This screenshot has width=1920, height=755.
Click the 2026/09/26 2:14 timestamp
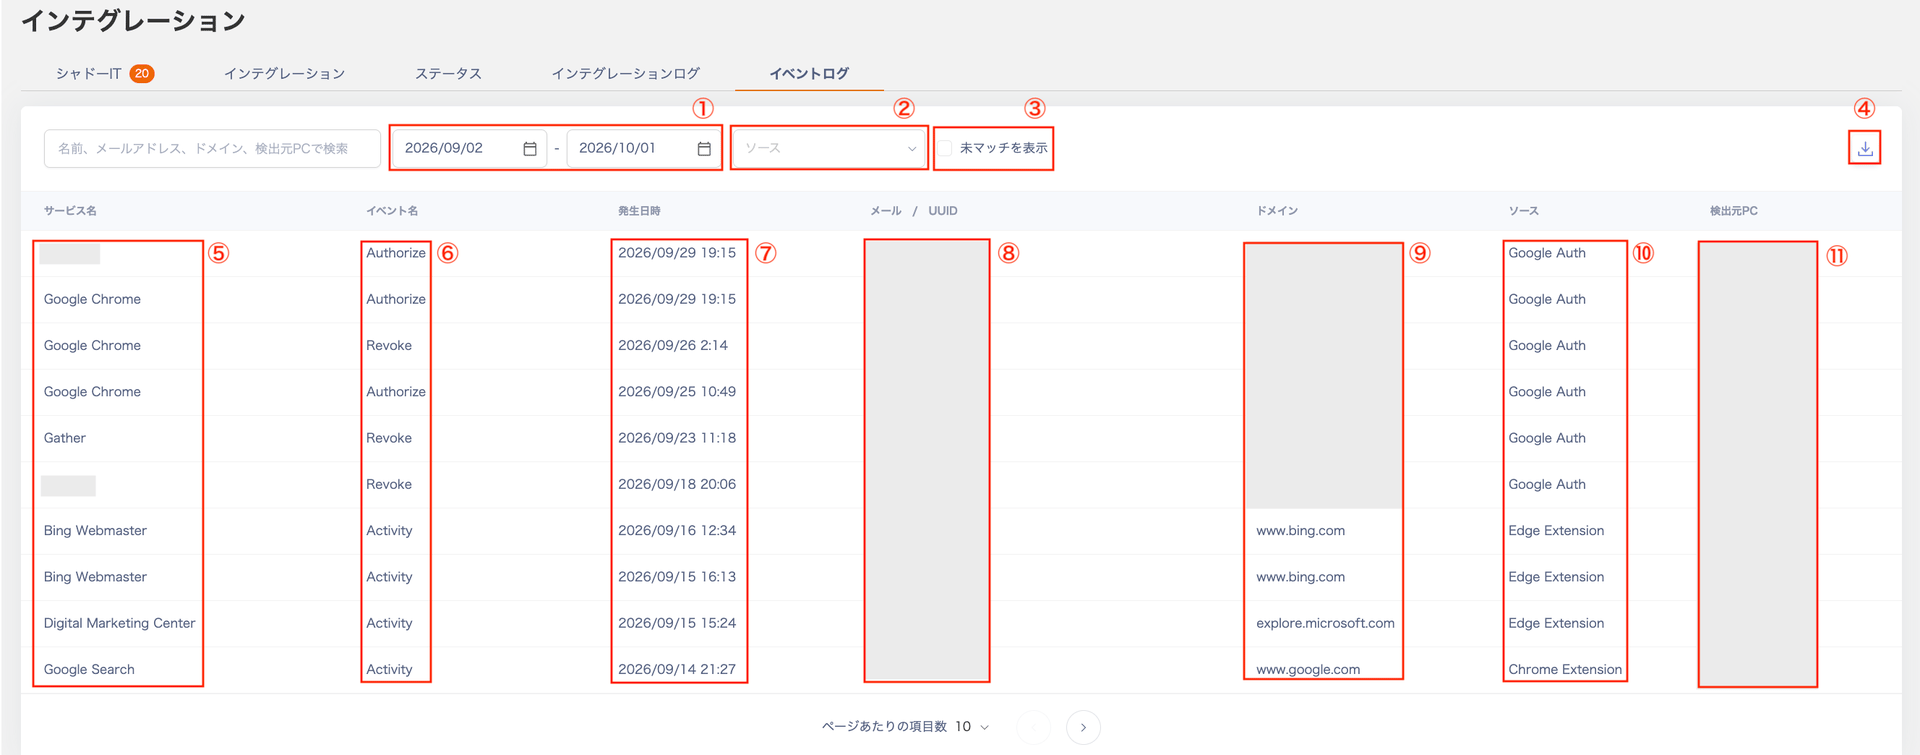(673, 345)
